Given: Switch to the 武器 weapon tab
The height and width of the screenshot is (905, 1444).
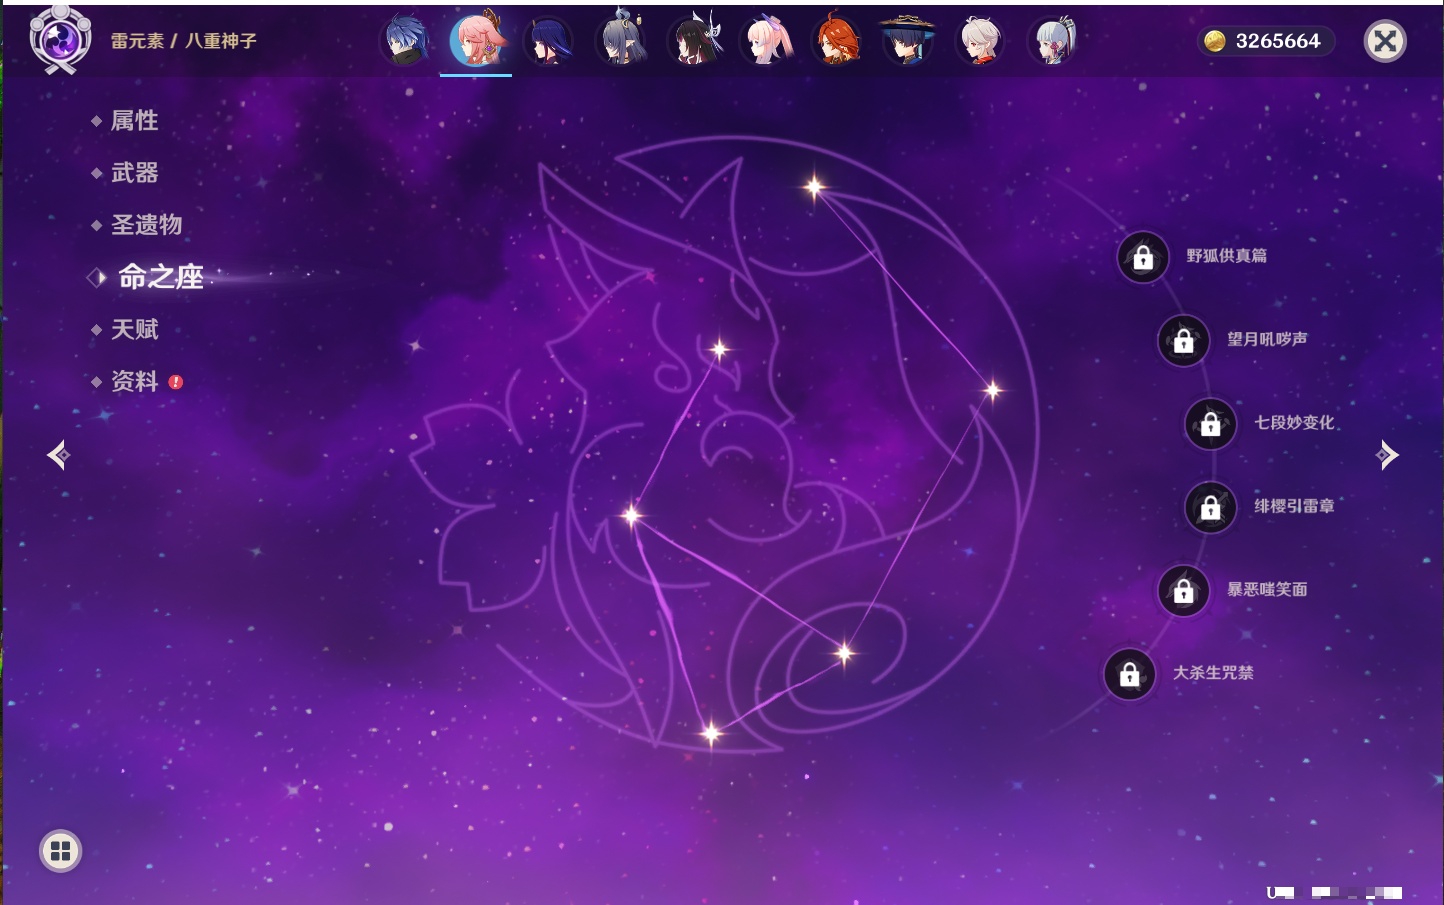Looking at the screenshot, I should coord(134,173).
